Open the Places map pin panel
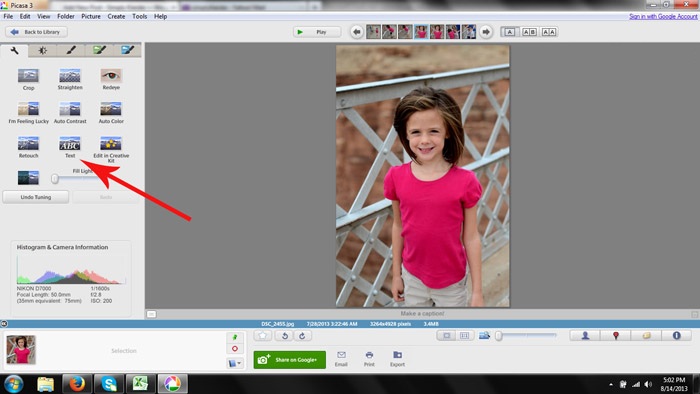The image size is (700, 394). [616, 336]
